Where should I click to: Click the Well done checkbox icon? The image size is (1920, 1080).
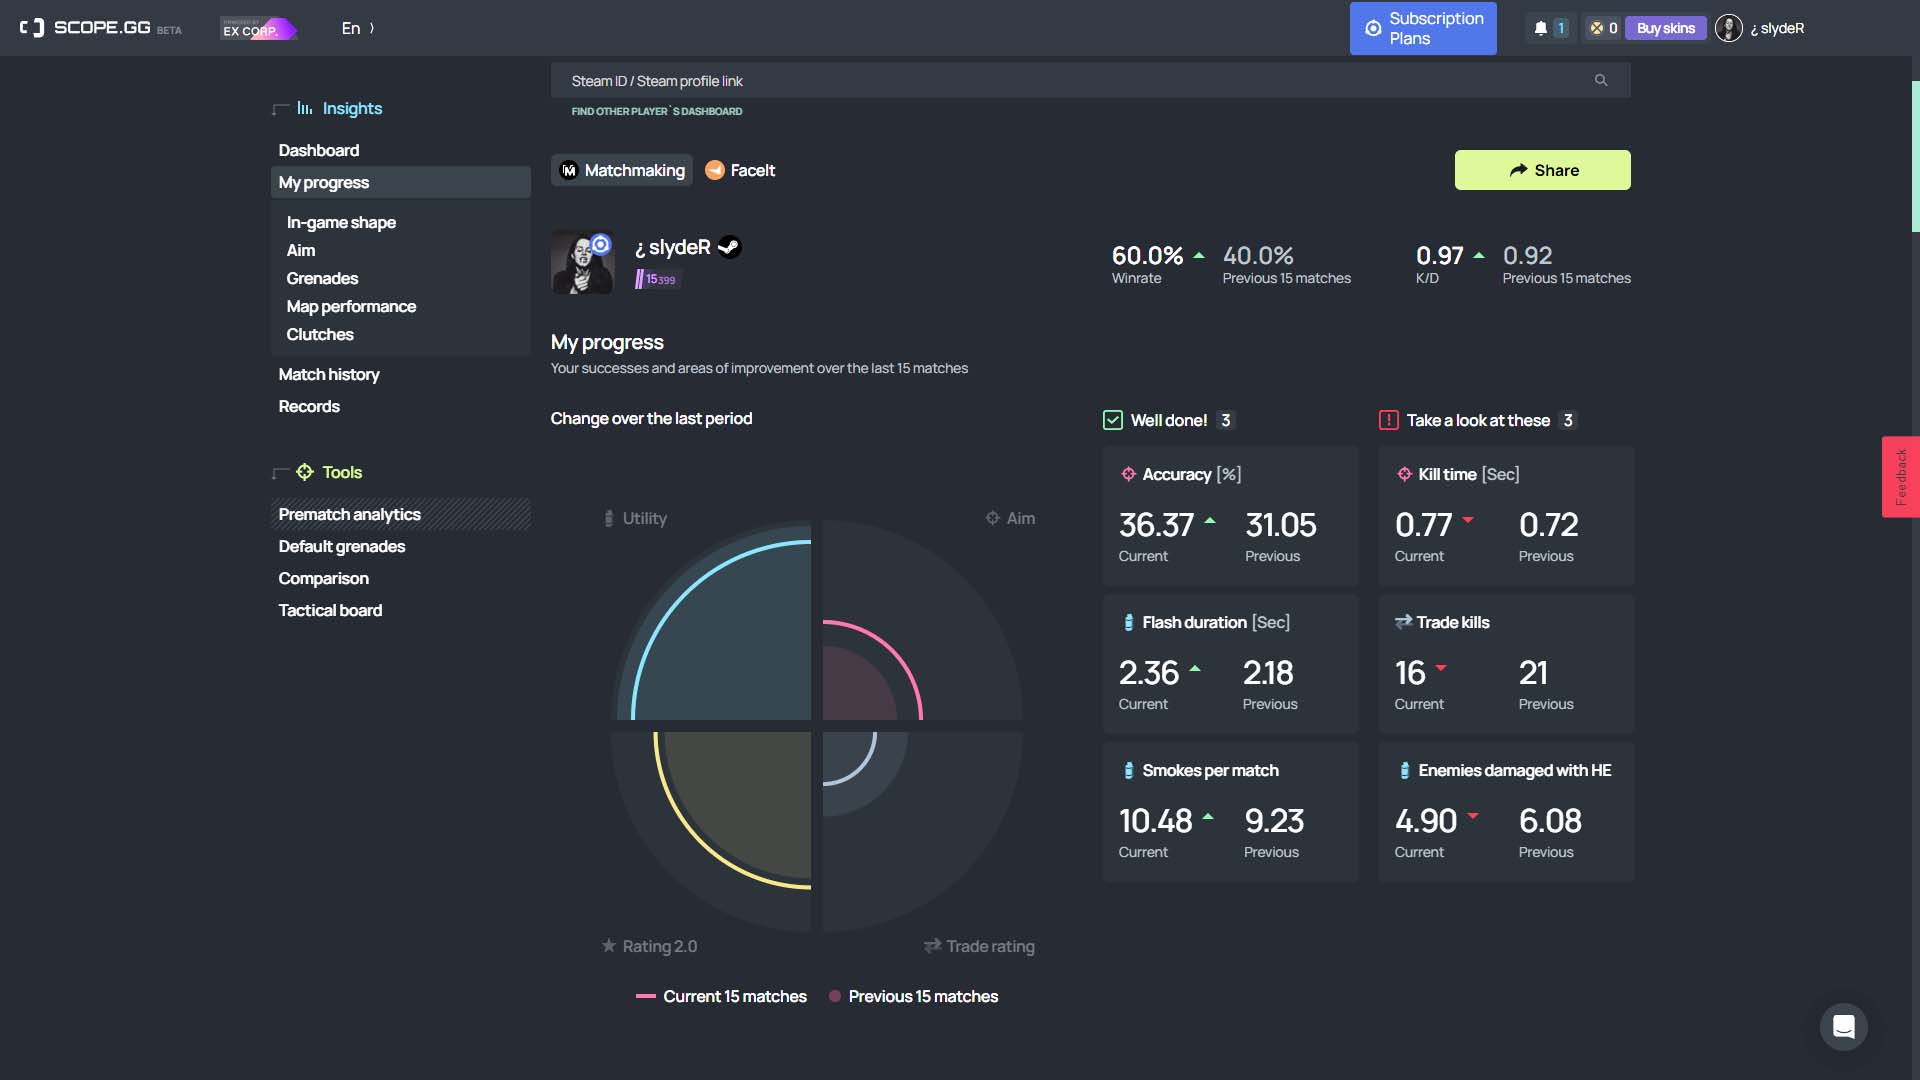click(x=1112, y=420)
